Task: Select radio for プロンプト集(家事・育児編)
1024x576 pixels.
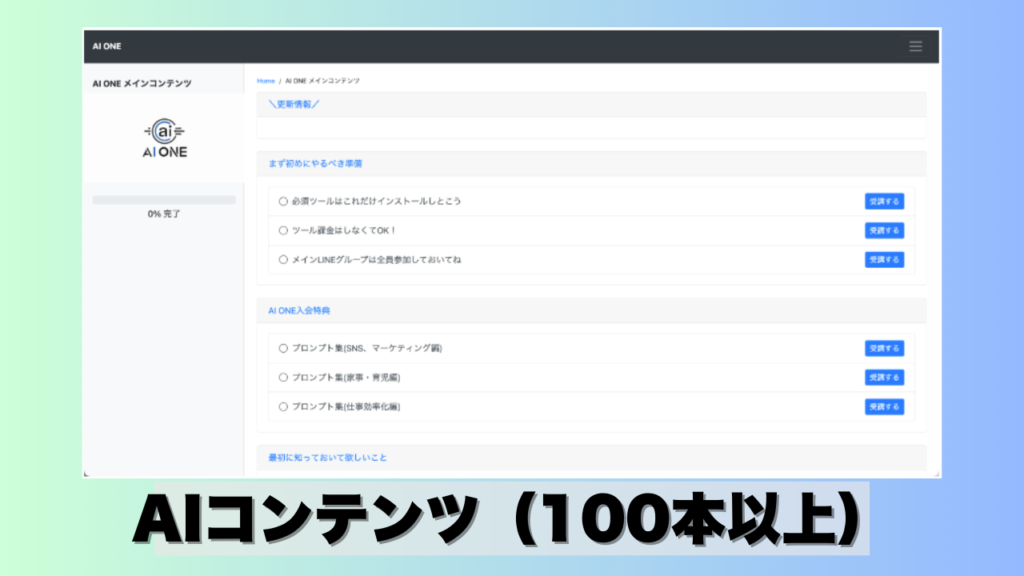Action: click(283, 377)
